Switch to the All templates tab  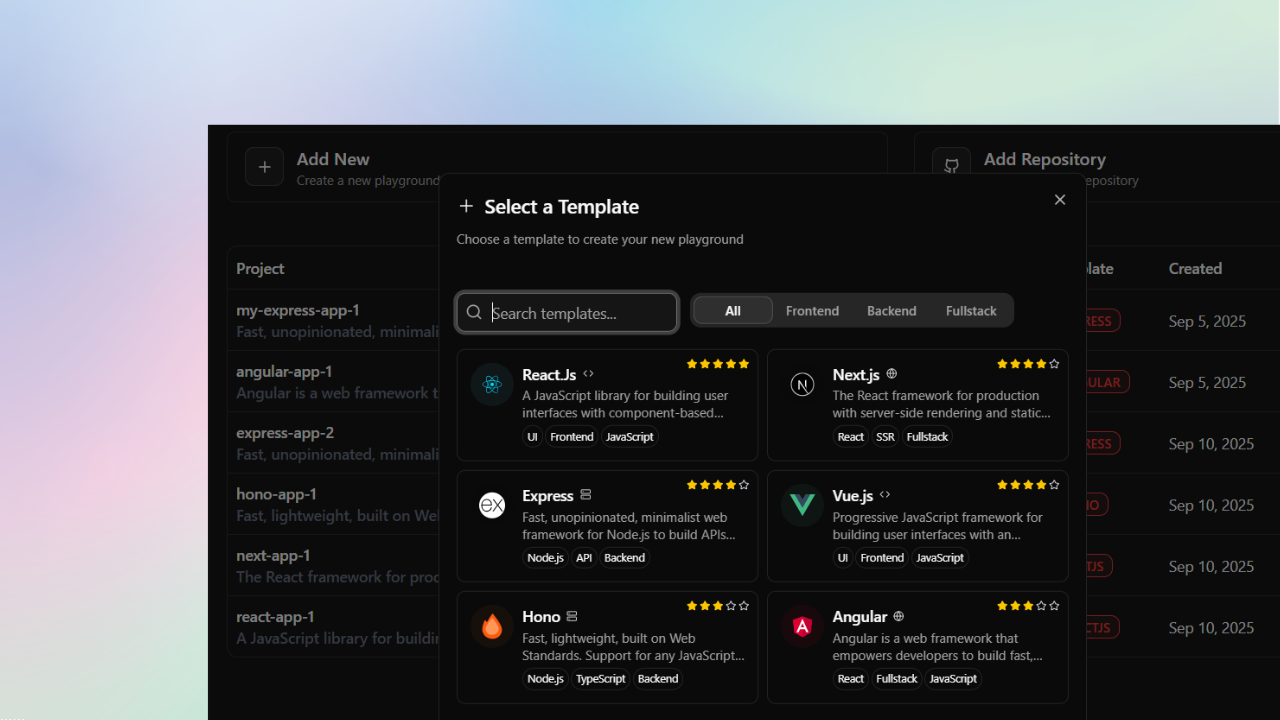(732, 310)
